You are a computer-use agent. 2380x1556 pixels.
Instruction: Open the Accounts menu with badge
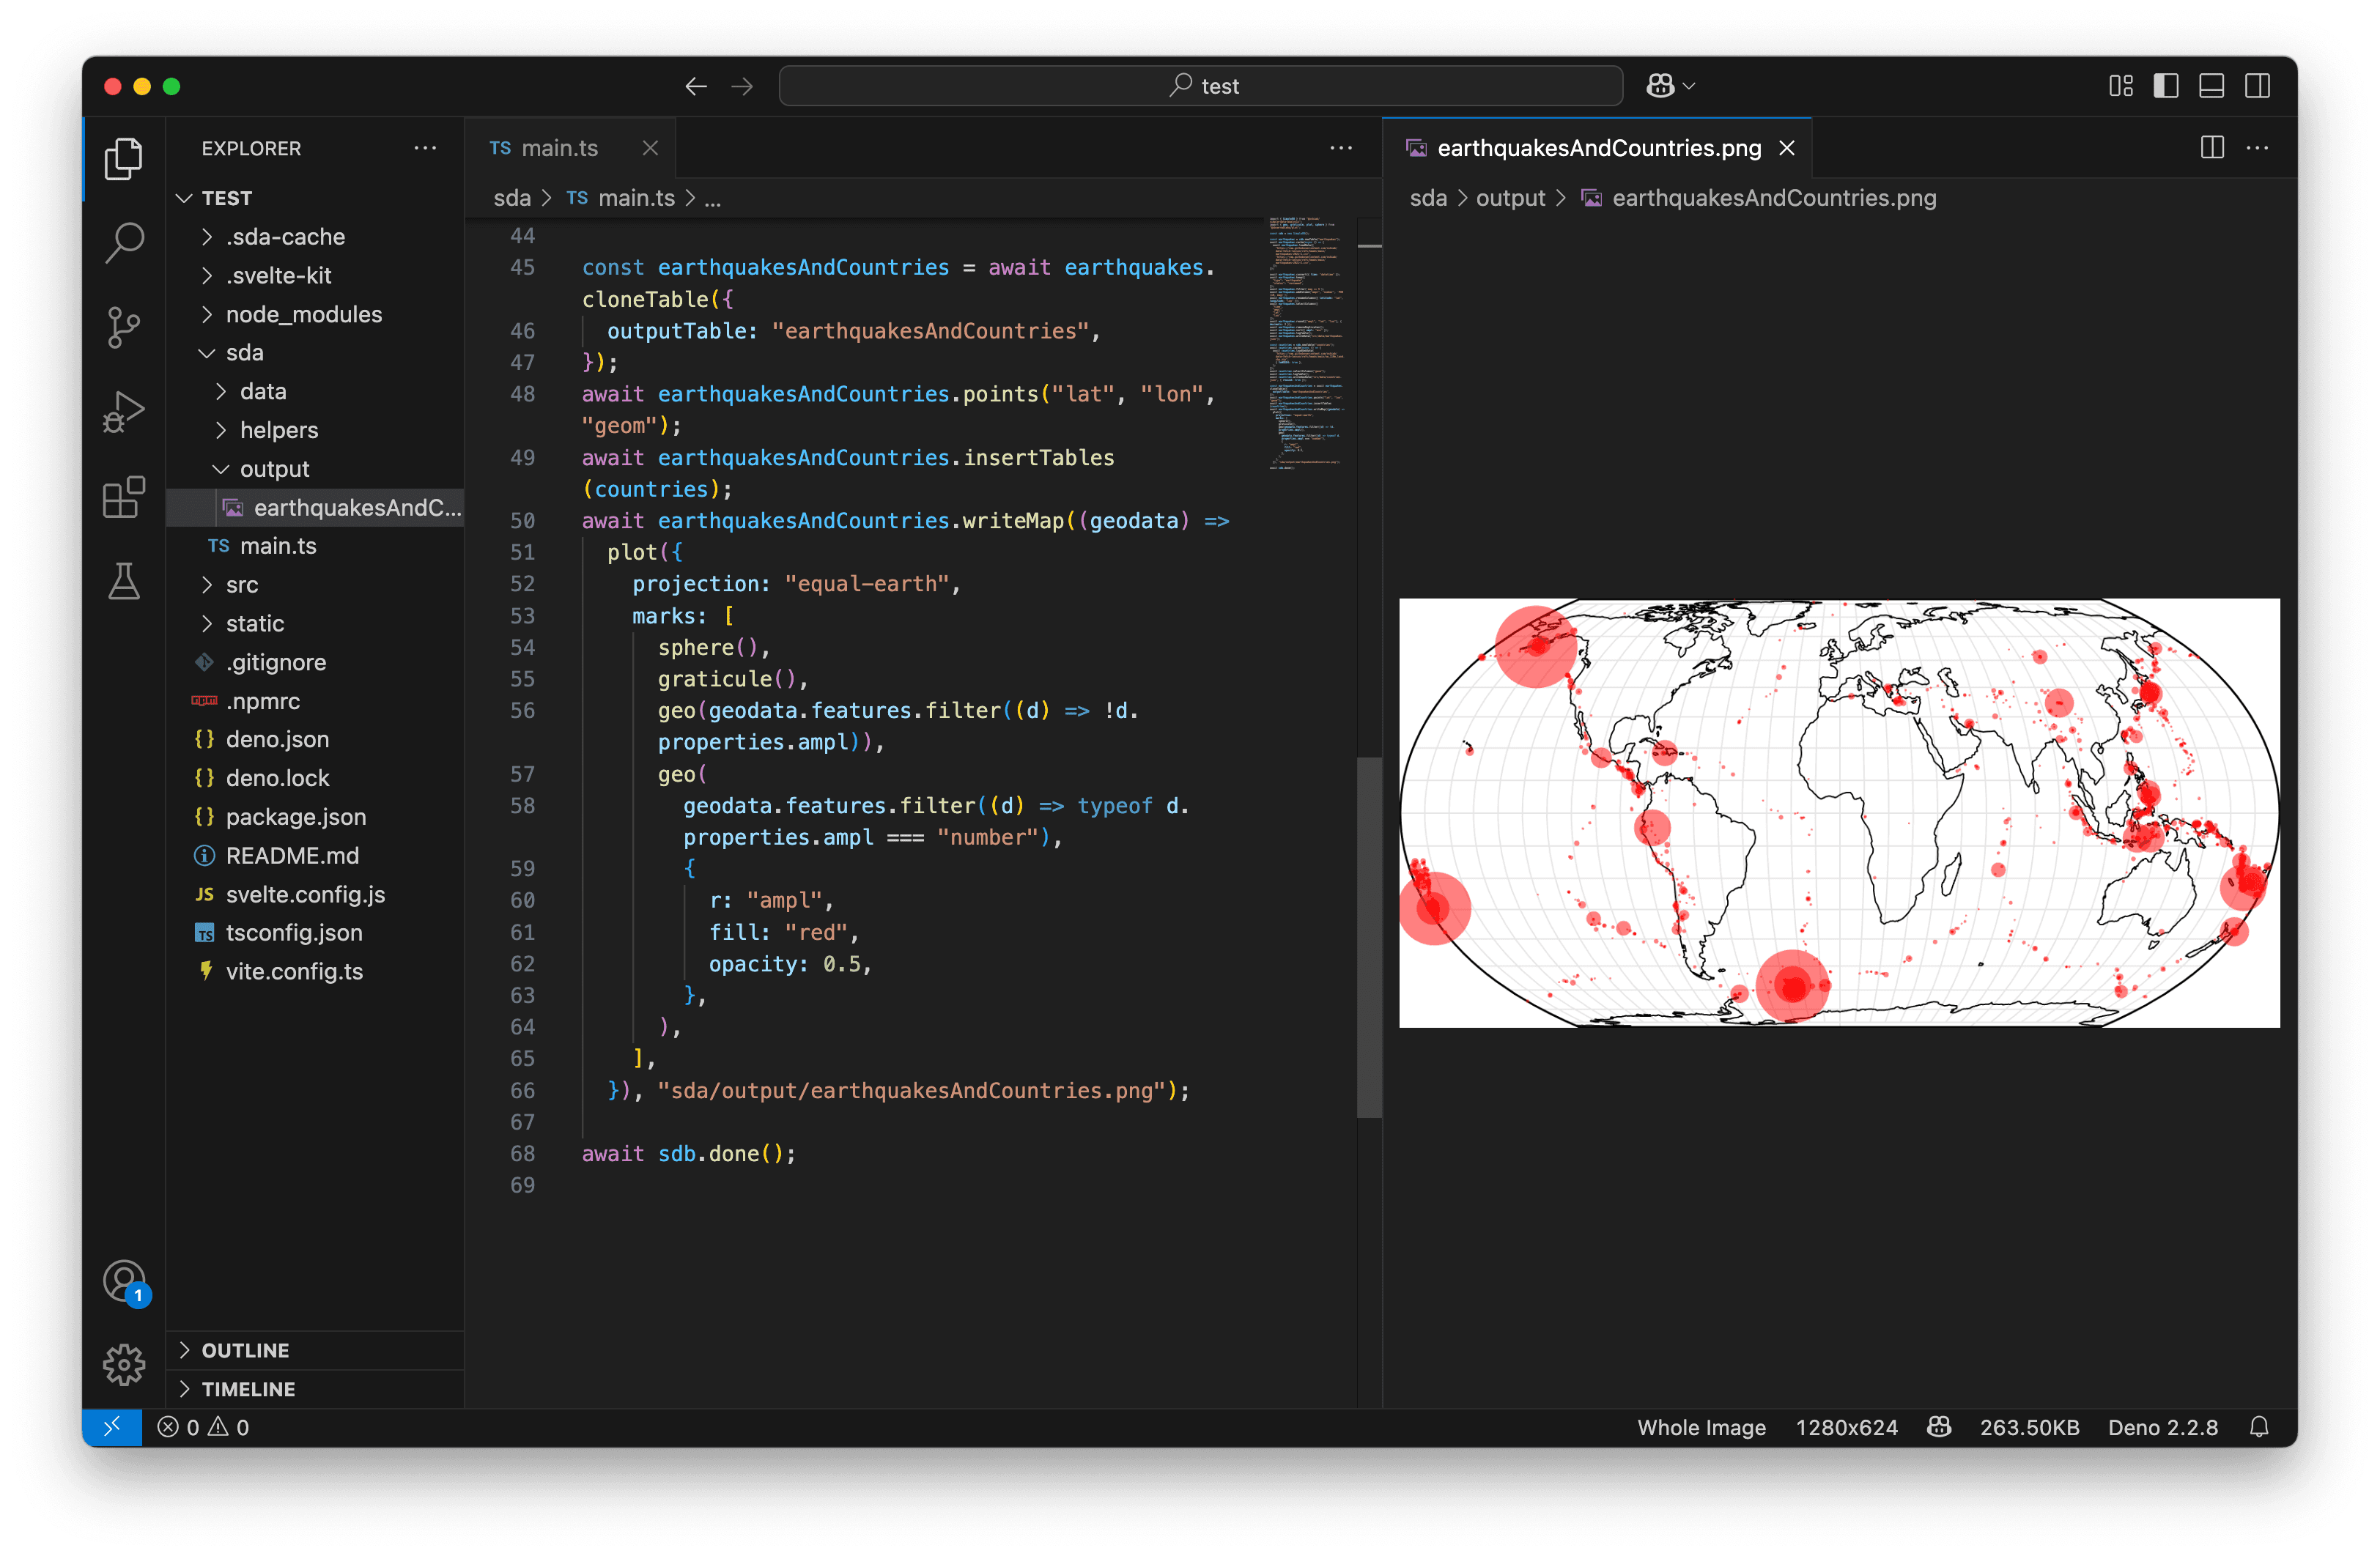(124, 1281)
